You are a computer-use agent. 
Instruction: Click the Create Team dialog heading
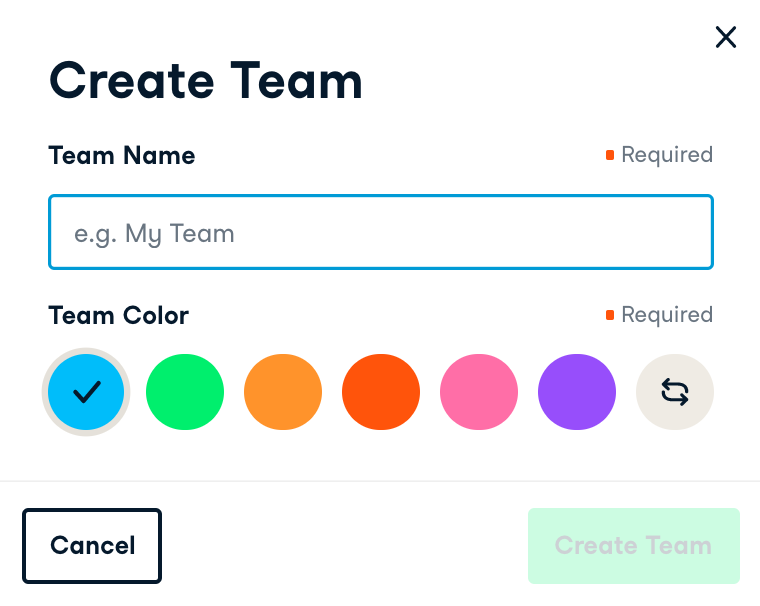click(x=206, y=81)
